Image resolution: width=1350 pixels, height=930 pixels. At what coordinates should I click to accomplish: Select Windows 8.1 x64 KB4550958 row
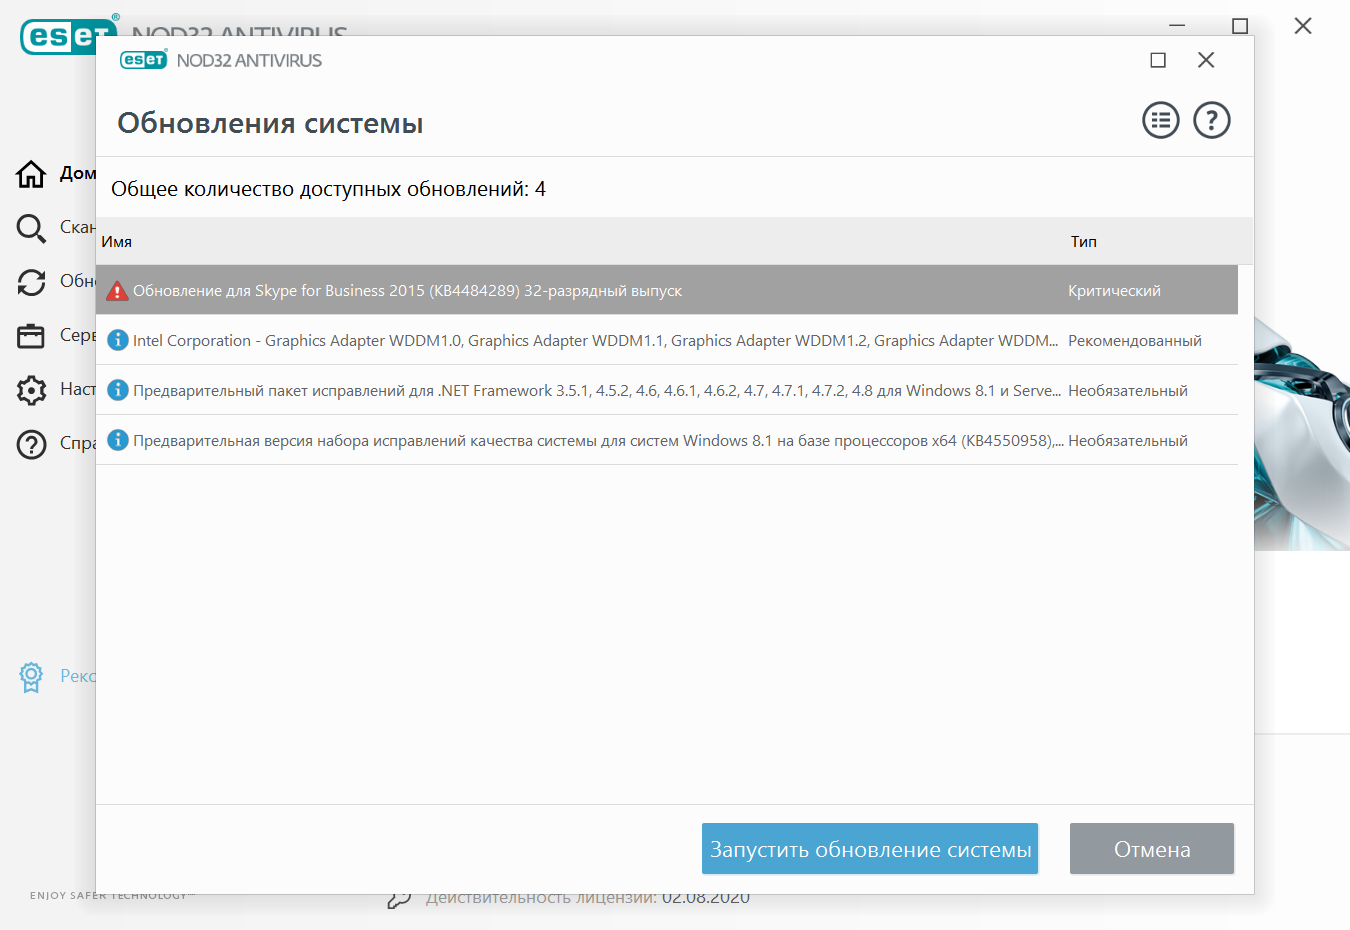click(667, 440)
